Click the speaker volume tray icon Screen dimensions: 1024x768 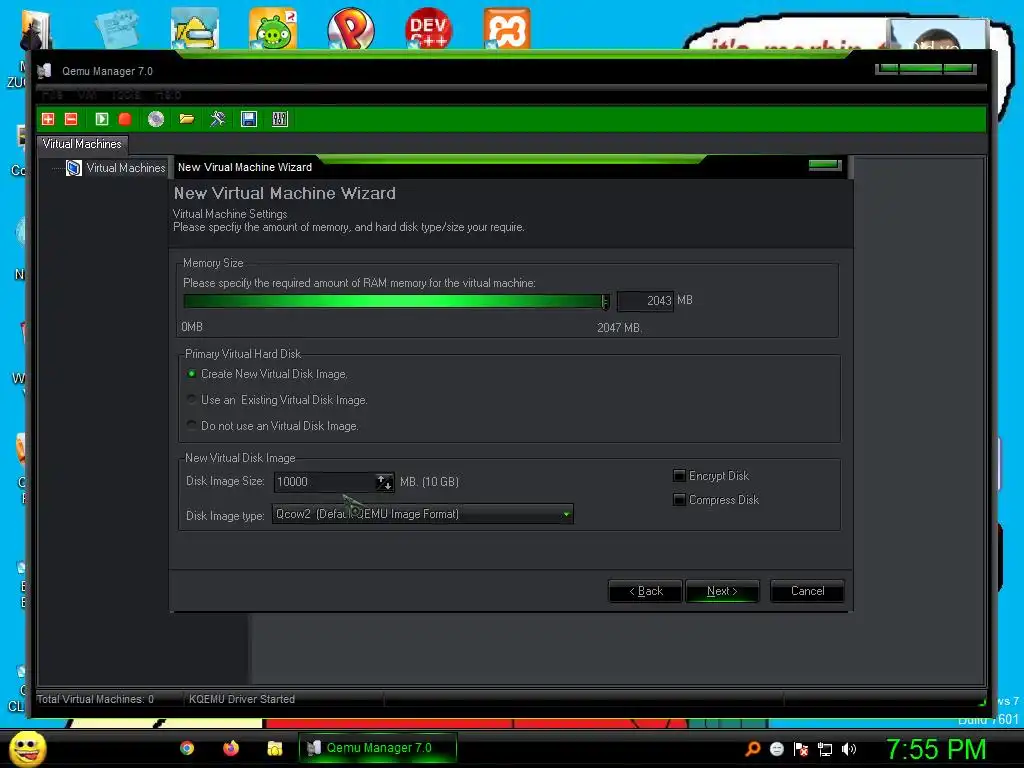[849, 749]
